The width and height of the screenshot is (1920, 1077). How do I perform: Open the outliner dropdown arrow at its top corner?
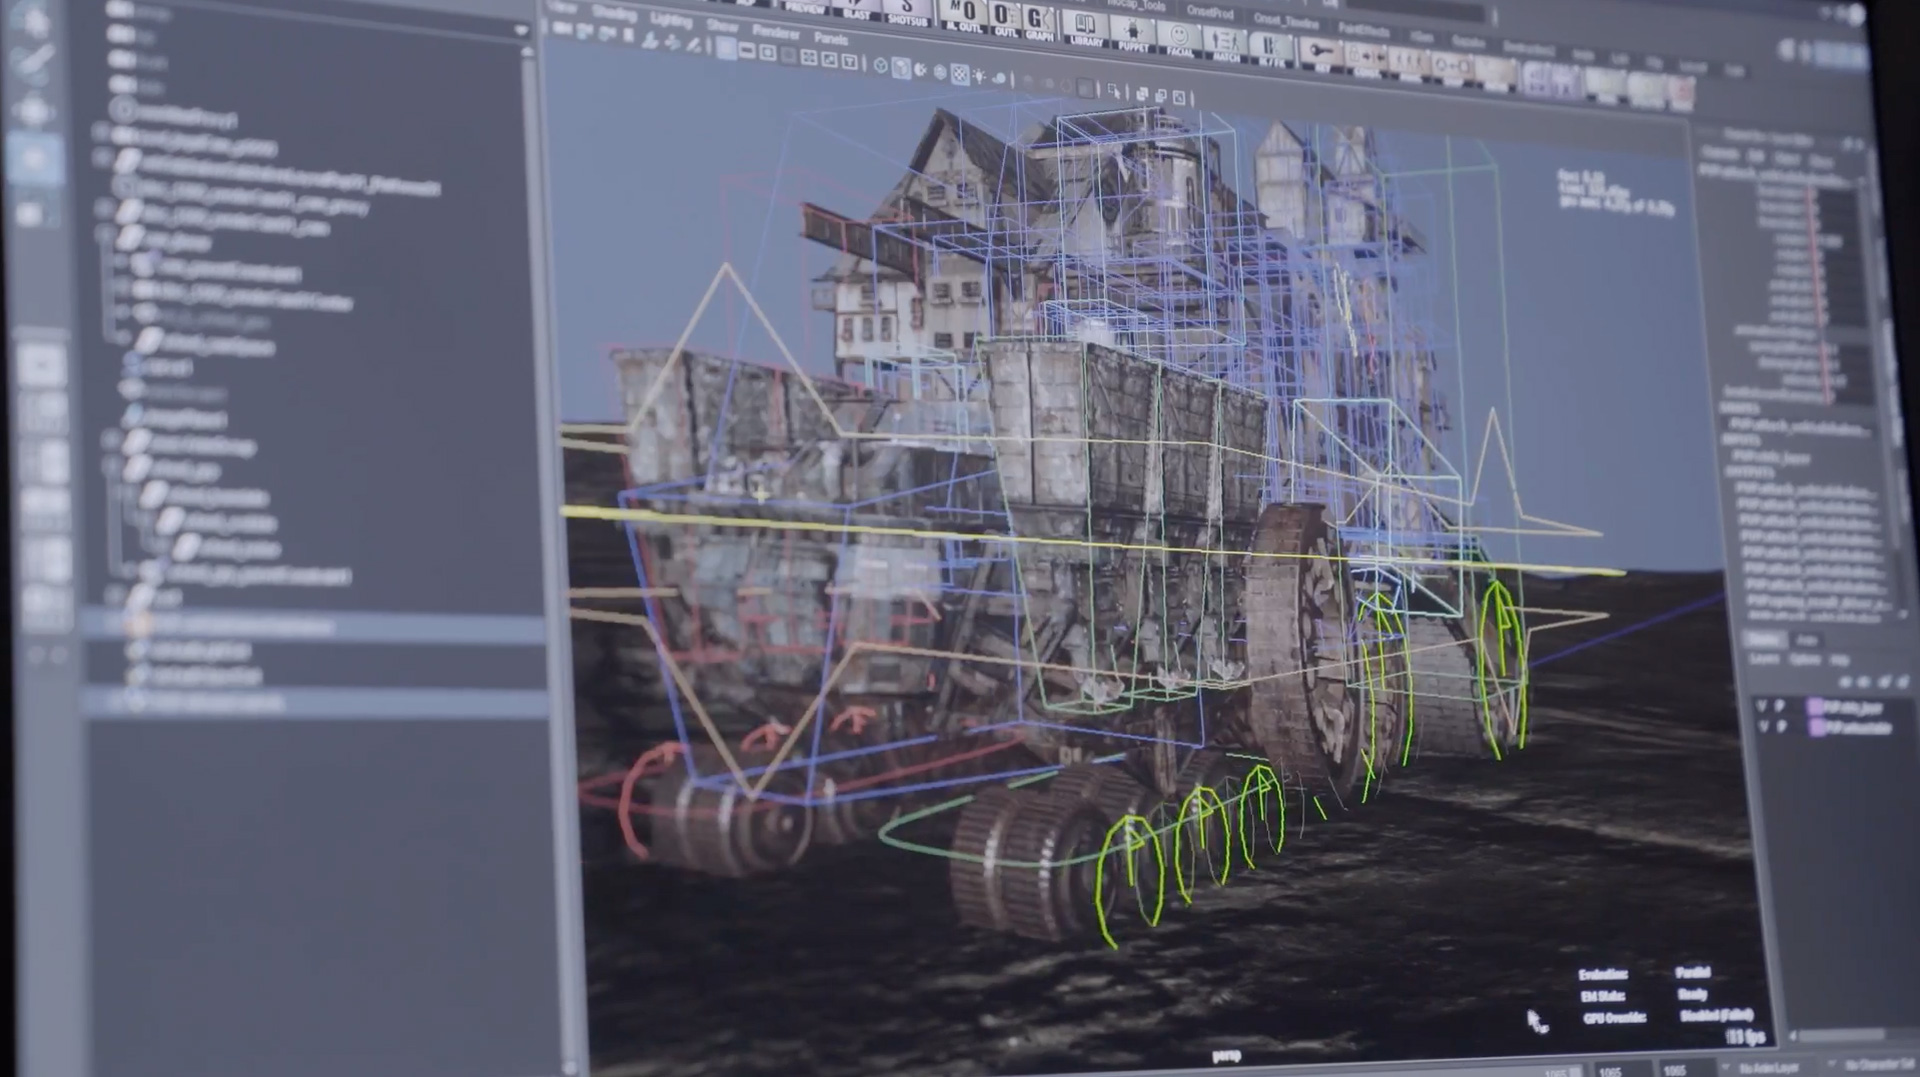[x=521, y=30]
